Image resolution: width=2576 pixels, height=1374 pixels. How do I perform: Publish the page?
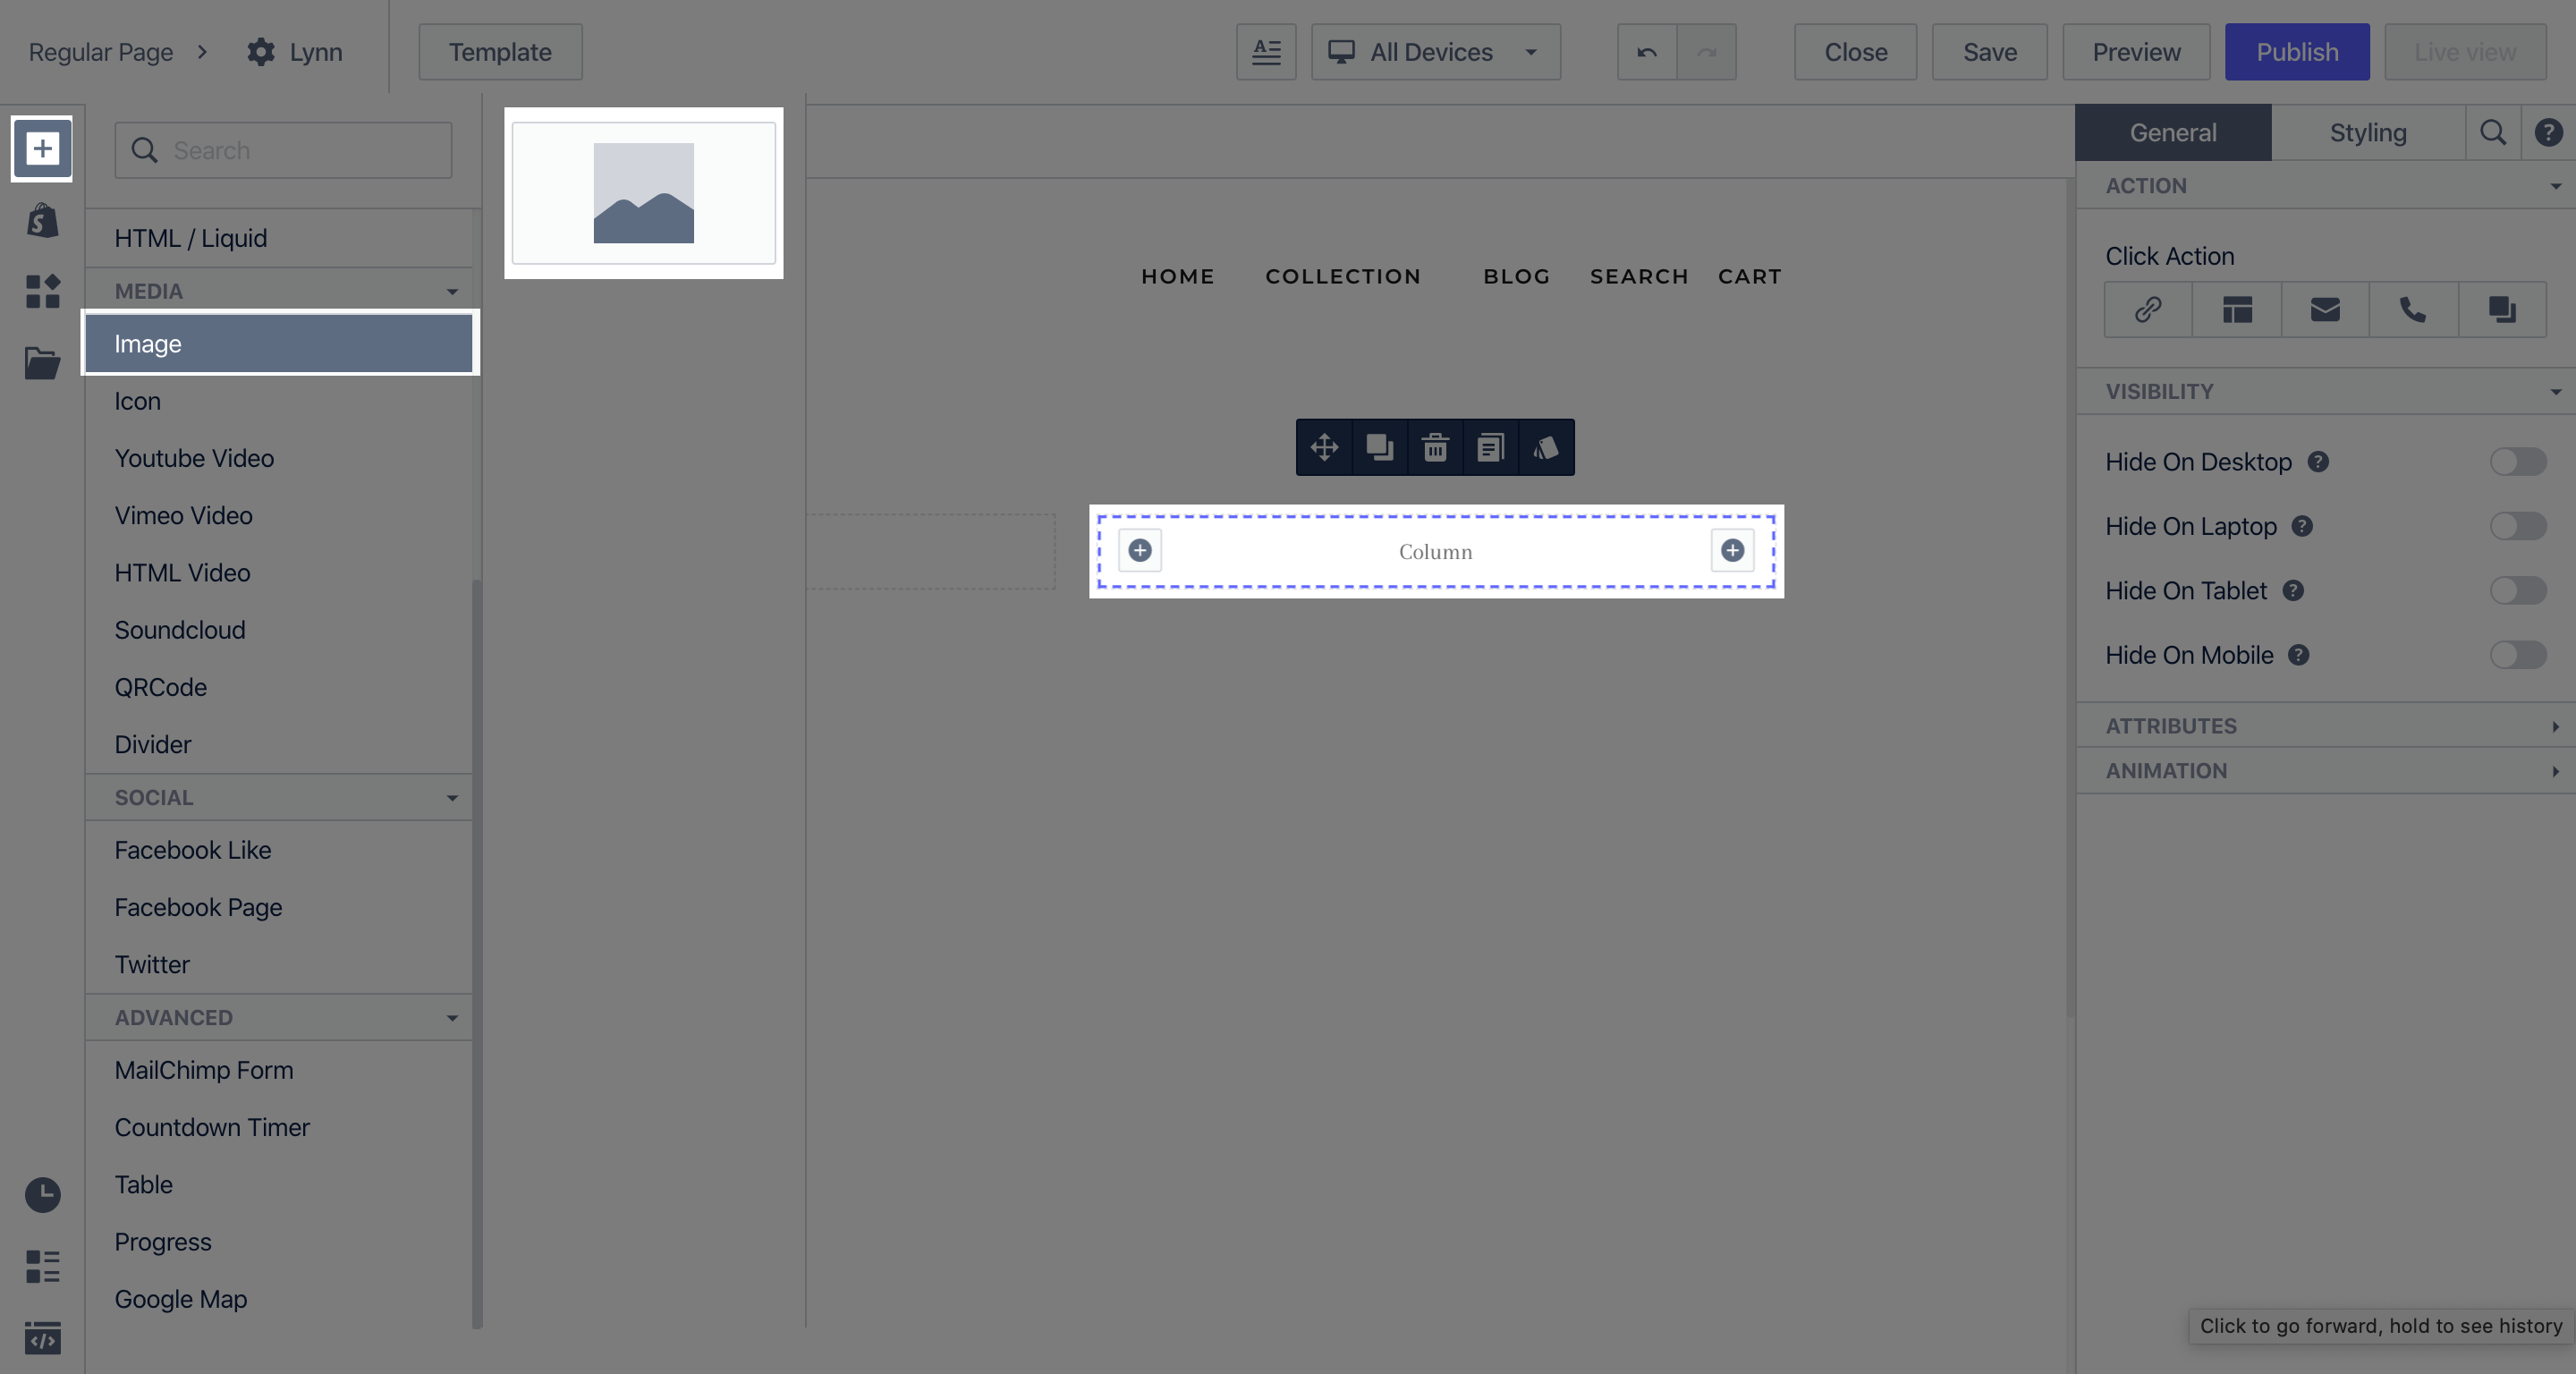point(2297,52)
